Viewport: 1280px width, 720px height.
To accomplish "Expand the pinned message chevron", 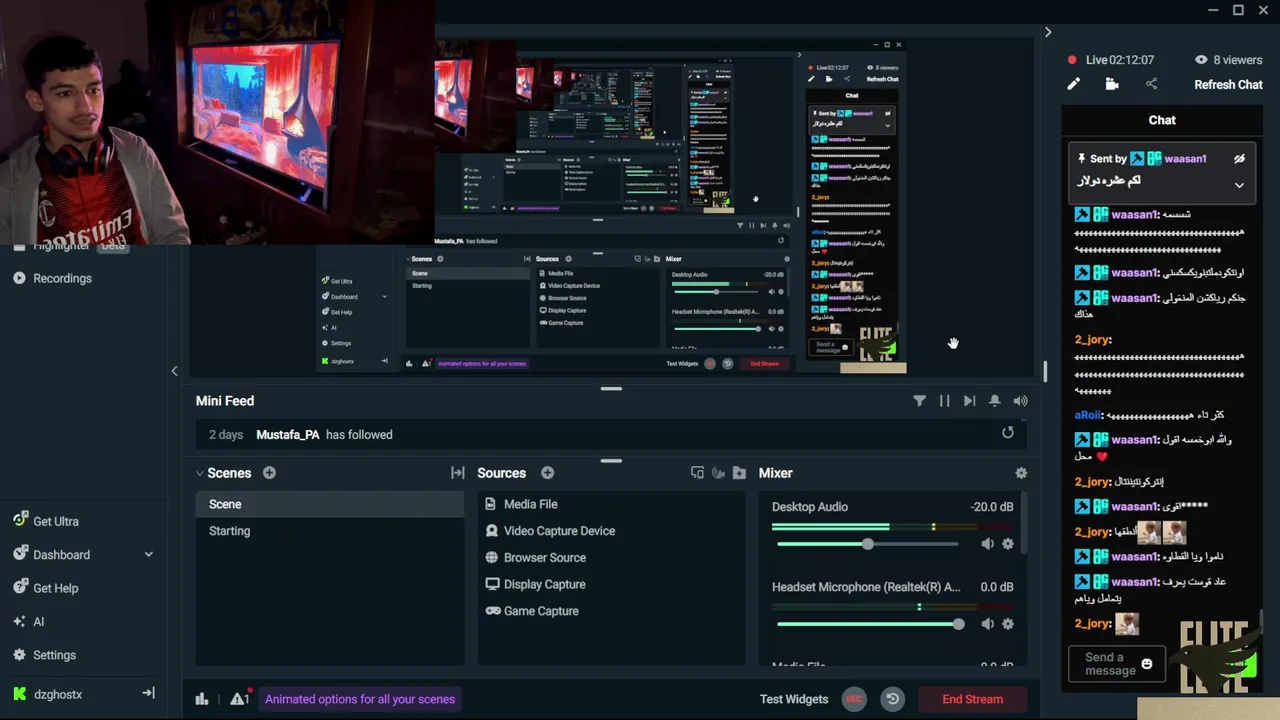I will point(1239,185).
